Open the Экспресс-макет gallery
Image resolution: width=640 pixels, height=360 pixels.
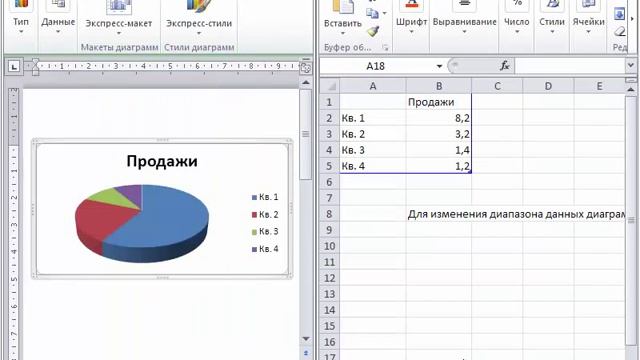119,18
